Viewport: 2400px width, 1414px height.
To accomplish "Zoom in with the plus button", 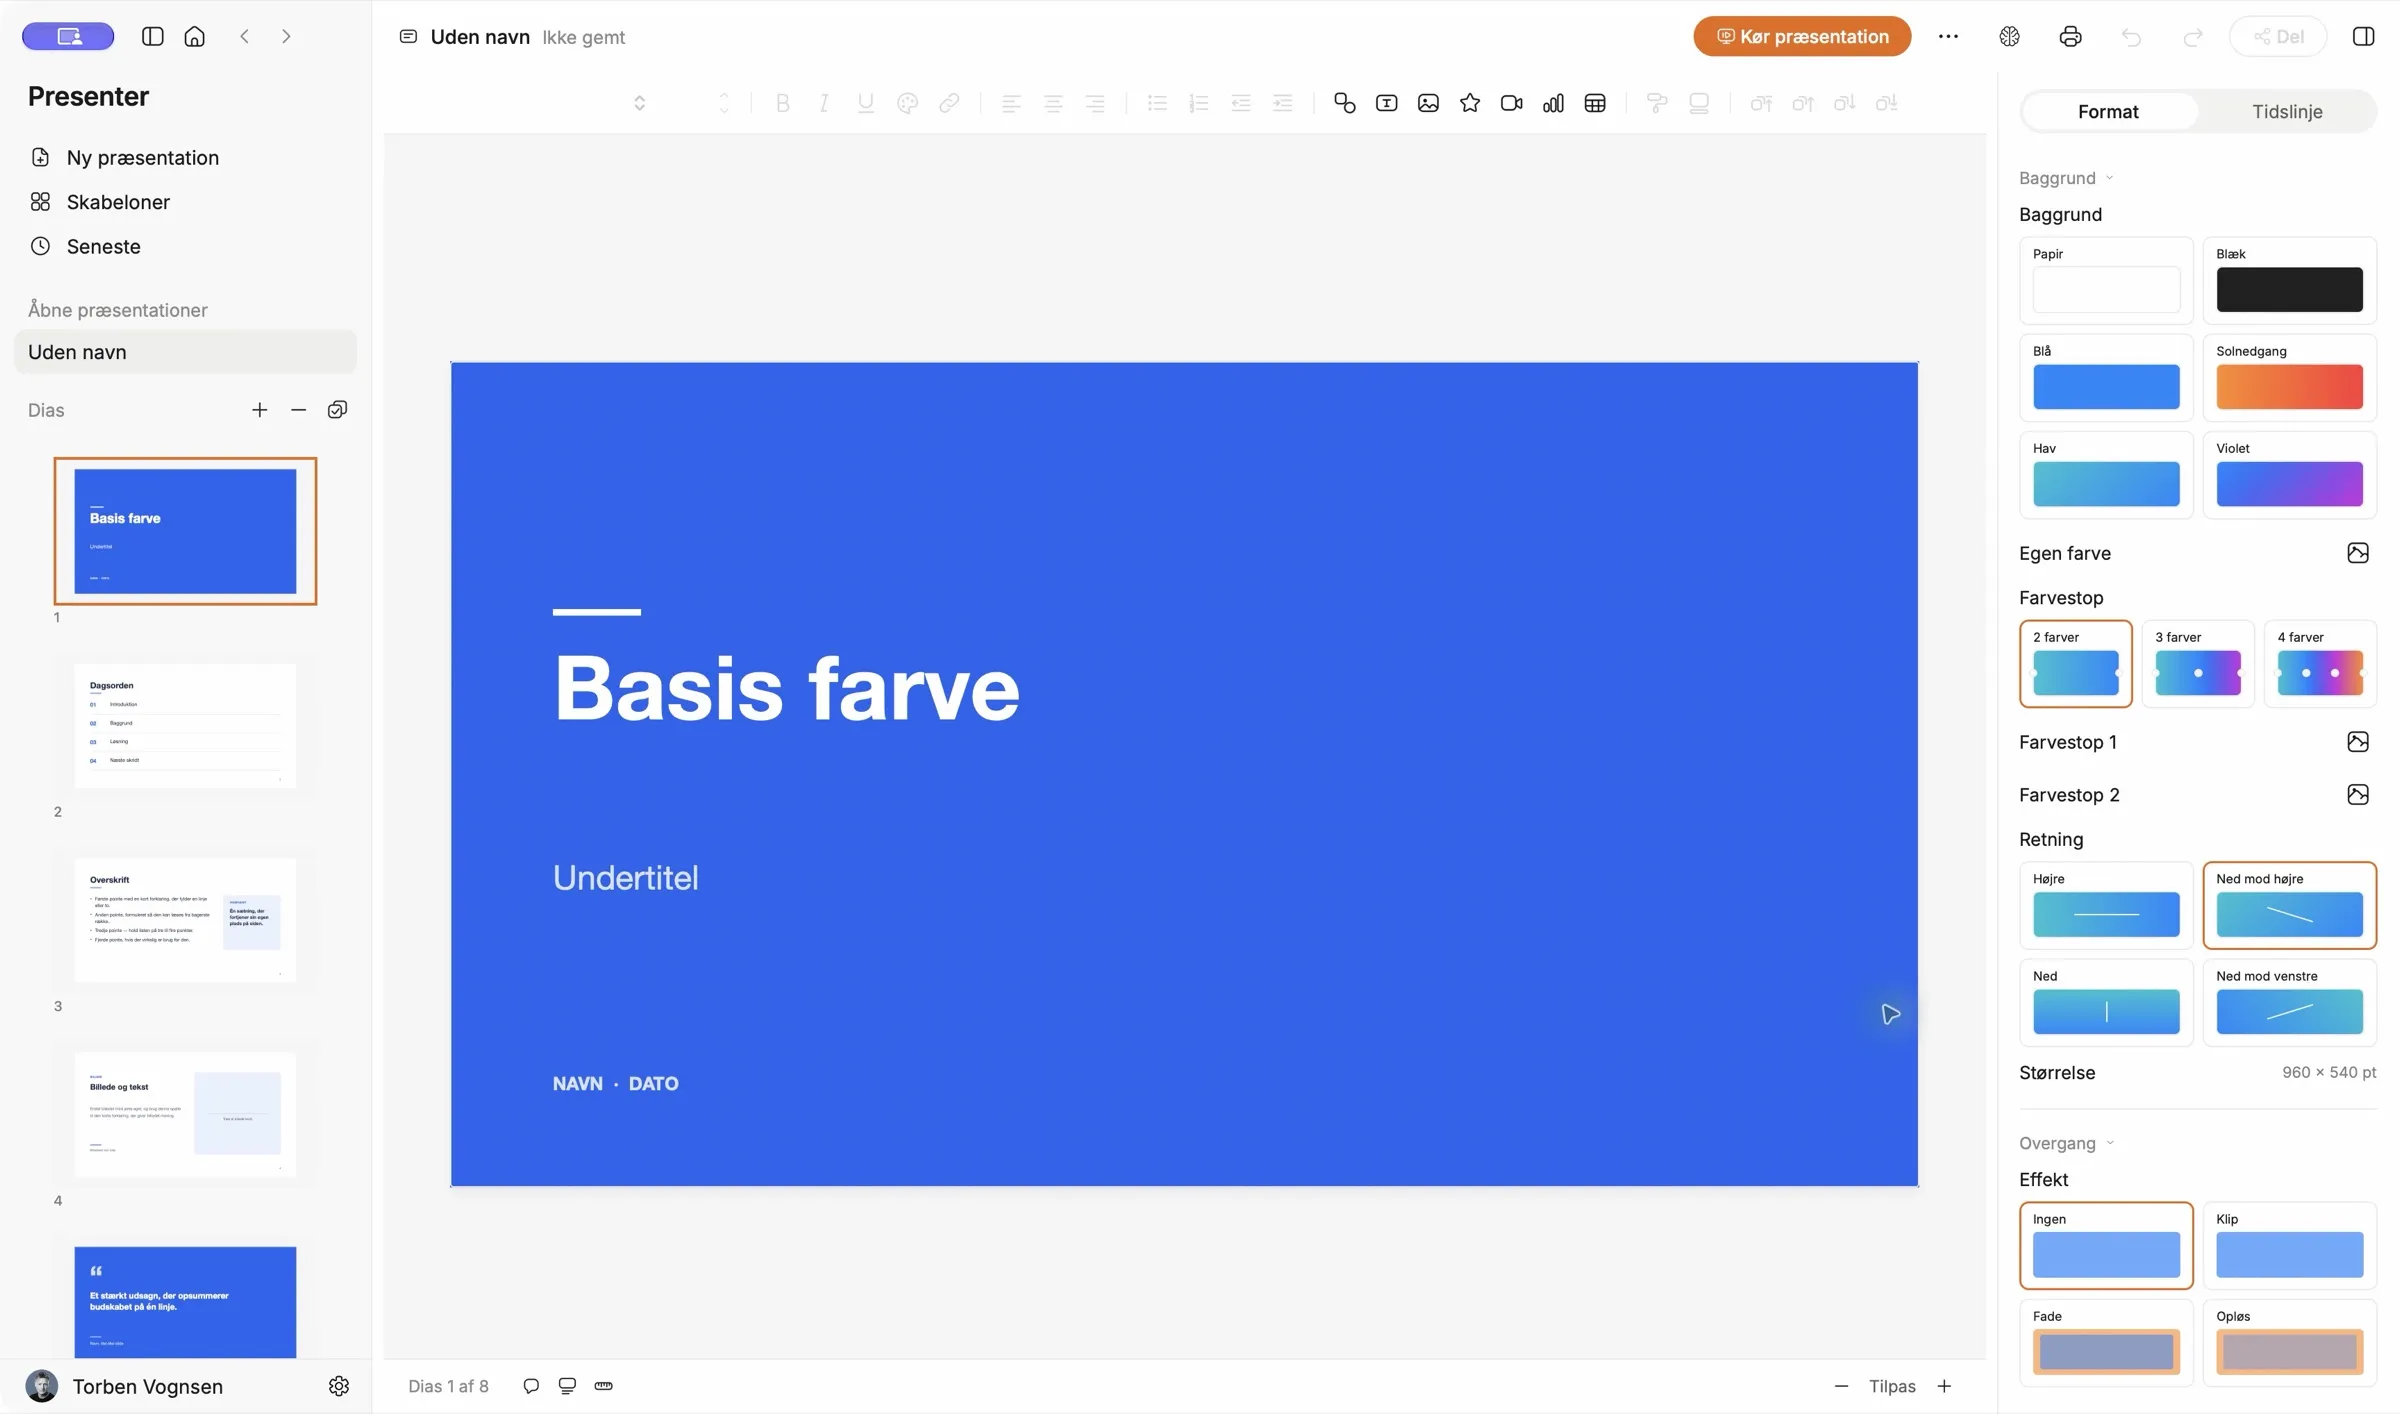I will point(1944,1386).
